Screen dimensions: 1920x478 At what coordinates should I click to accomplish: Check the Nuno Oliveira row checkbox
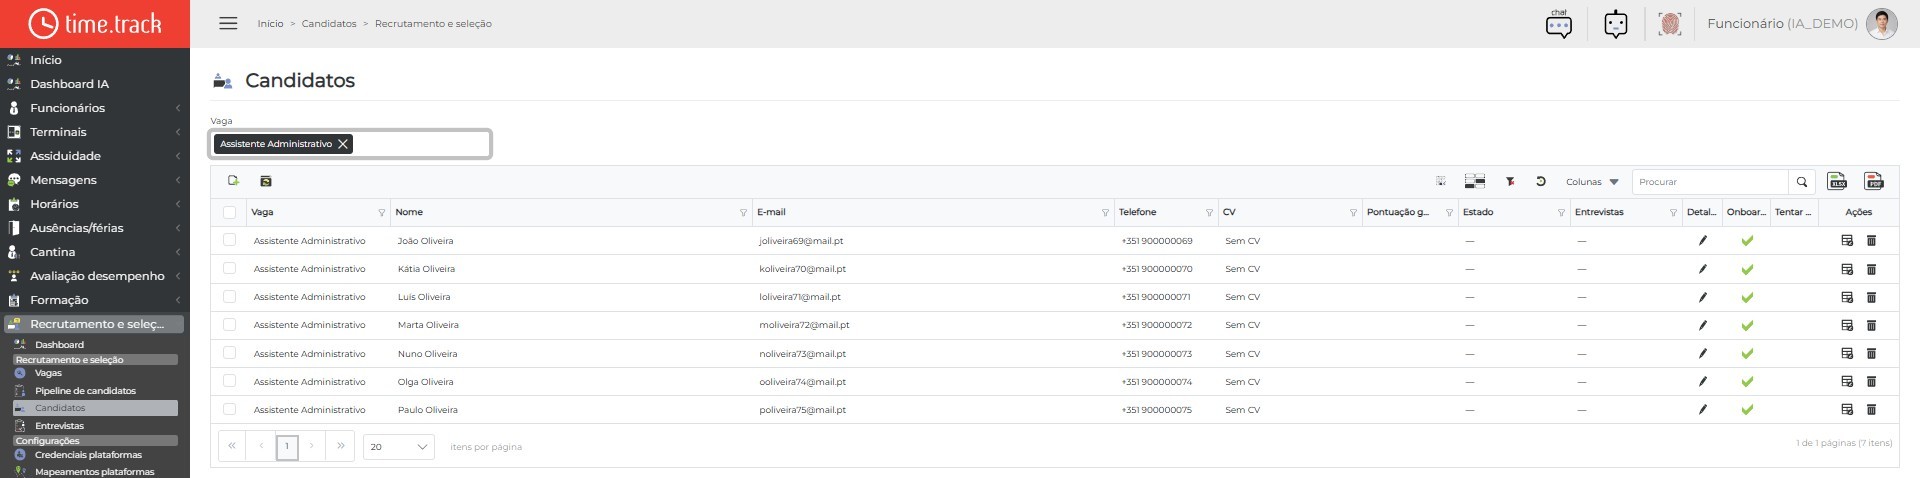click(230, 352)
